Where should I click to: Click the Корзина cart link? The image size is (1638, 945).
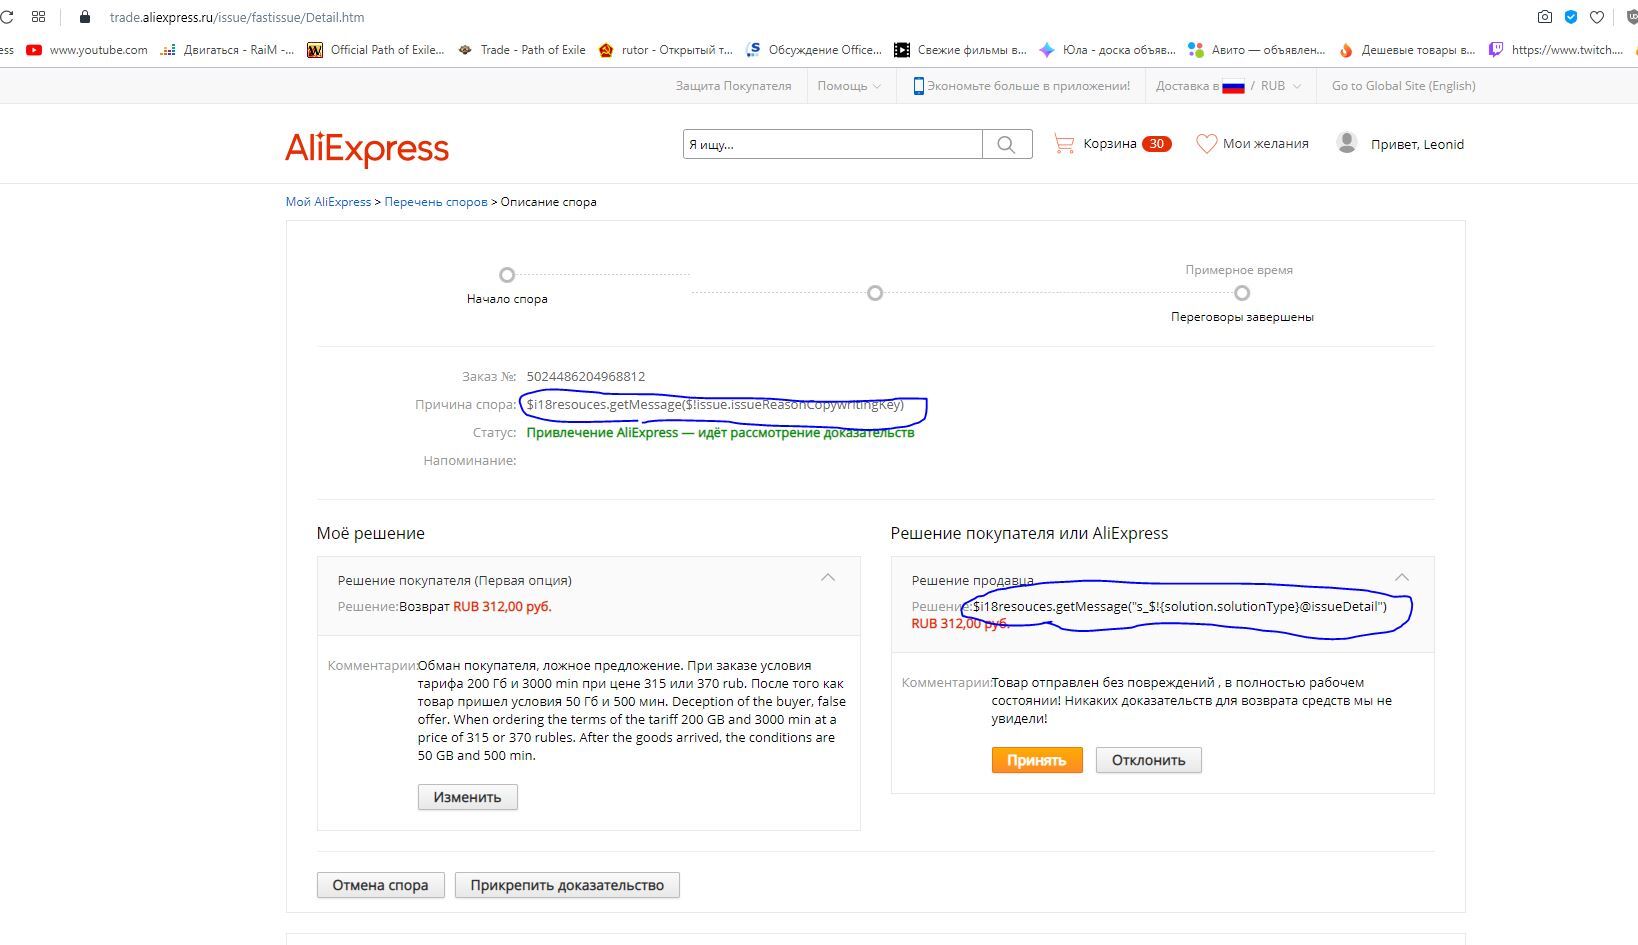[1110, 144]
